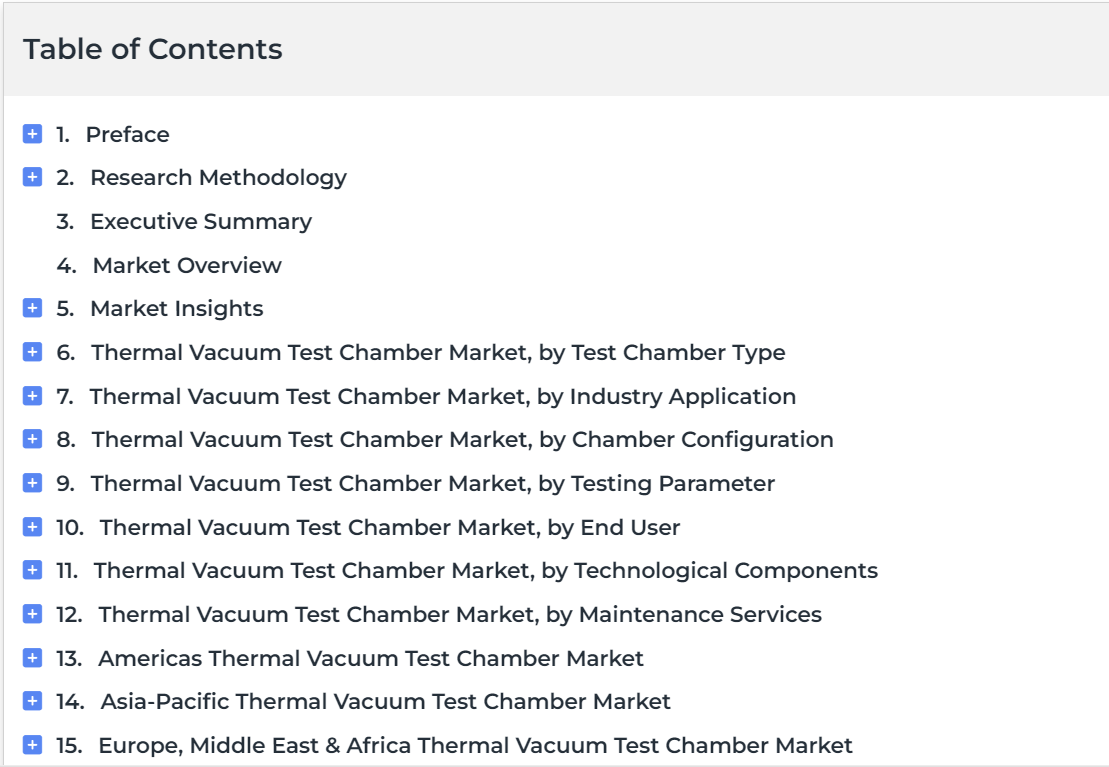Image resolution: width=1109 pixels, height=767 pixels.
Task: Expand section 7 Industry Application icon
Action: click(33, 396)
